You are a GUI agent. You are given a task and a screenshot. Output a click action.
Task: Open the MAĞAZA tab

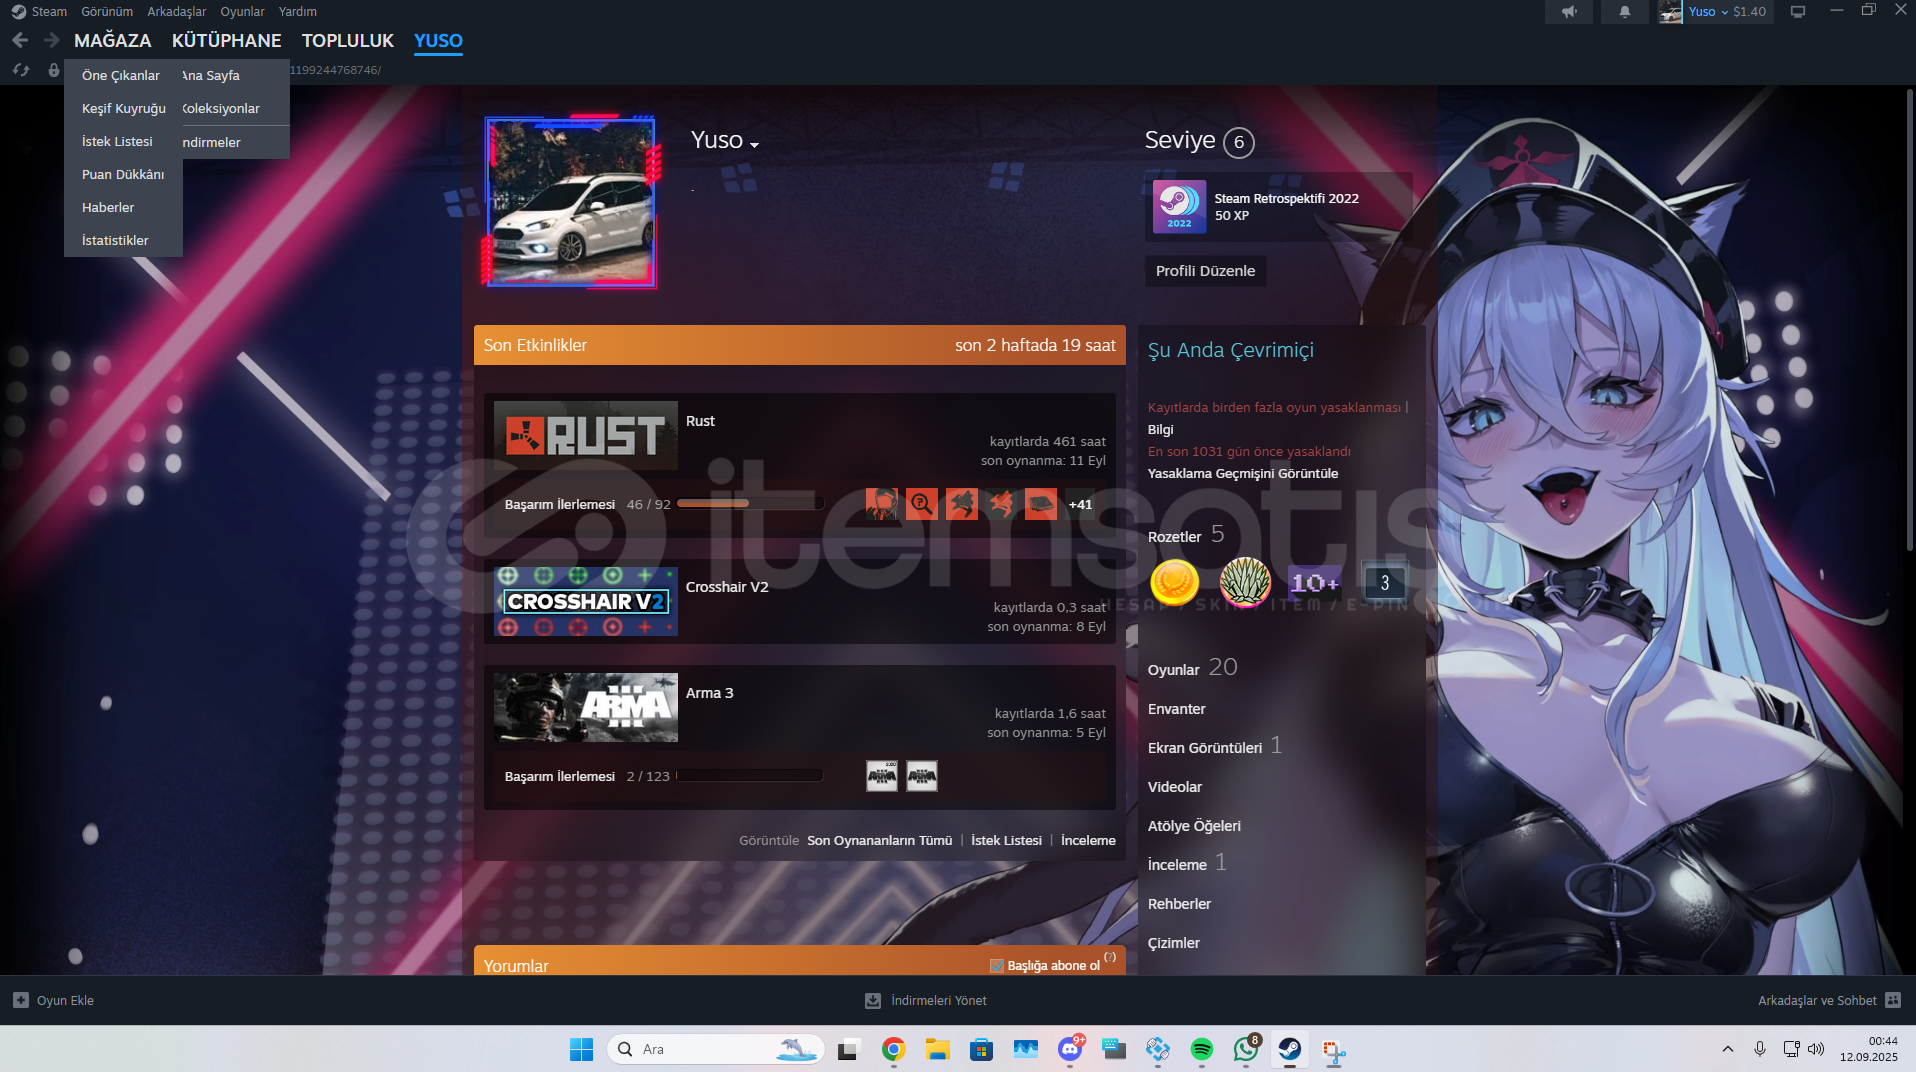(113, 40)
